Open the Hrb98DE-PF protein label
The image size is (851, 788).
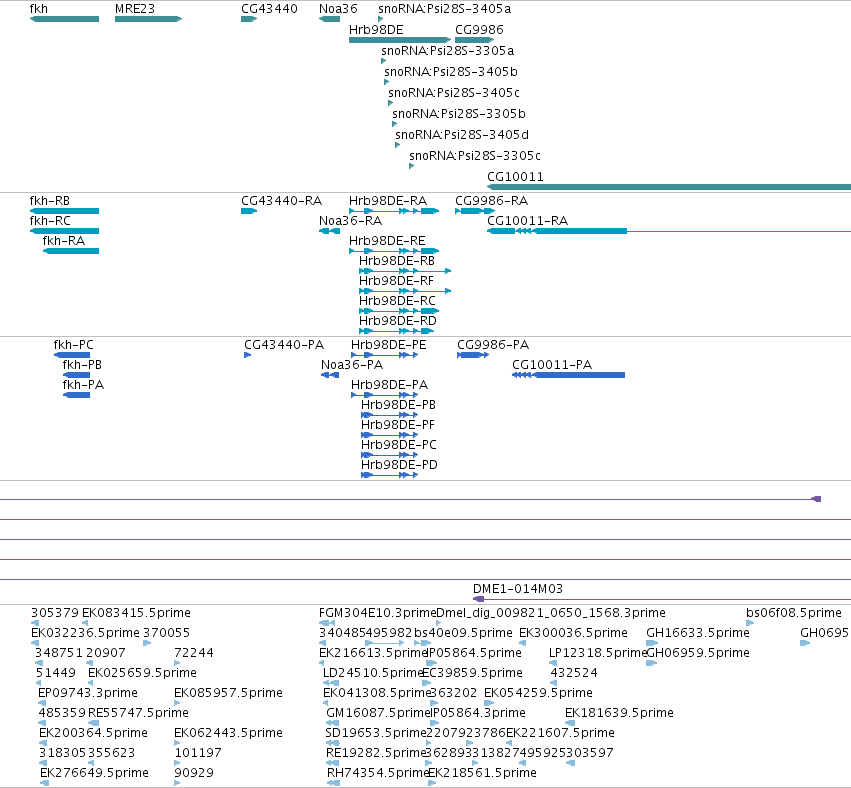pos(398,425)
